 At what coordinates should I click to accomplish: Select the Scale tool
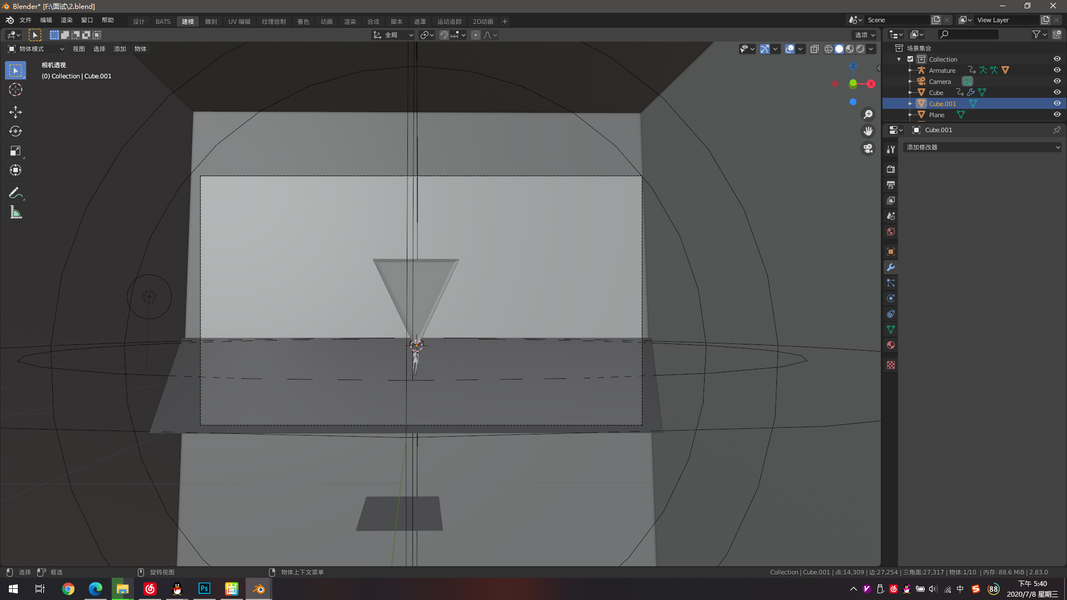16,151
